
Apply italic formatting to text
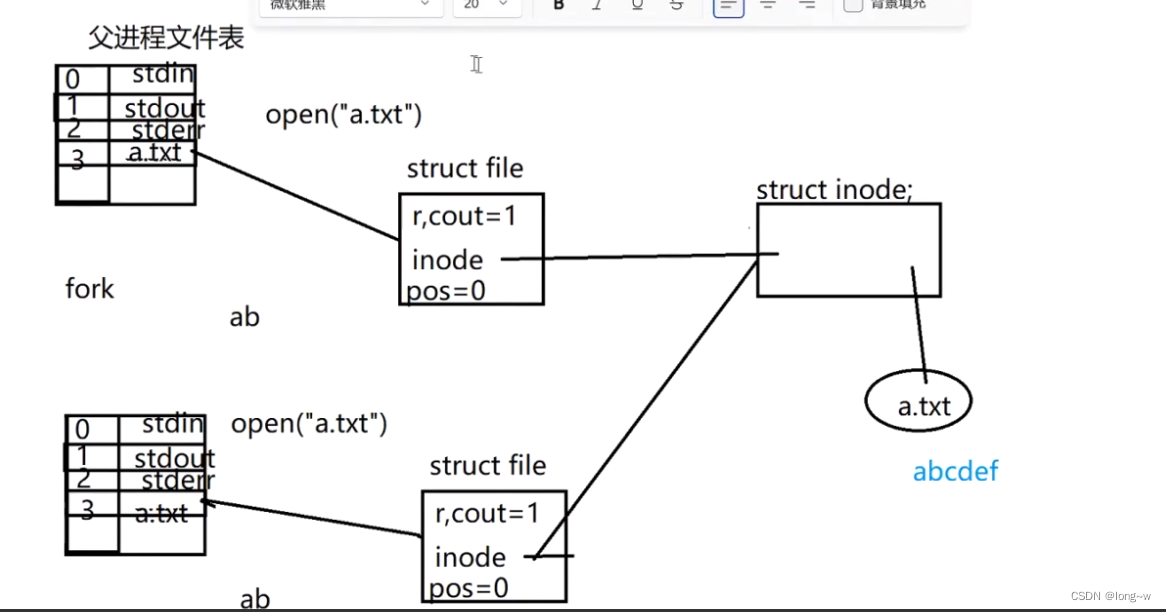(x=597, y=5)
